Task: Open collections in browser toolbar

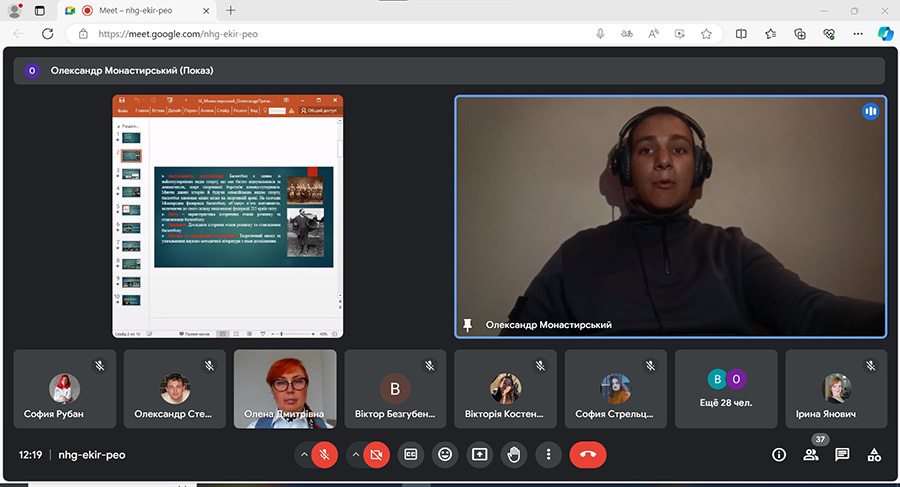Action: point(800,34)
